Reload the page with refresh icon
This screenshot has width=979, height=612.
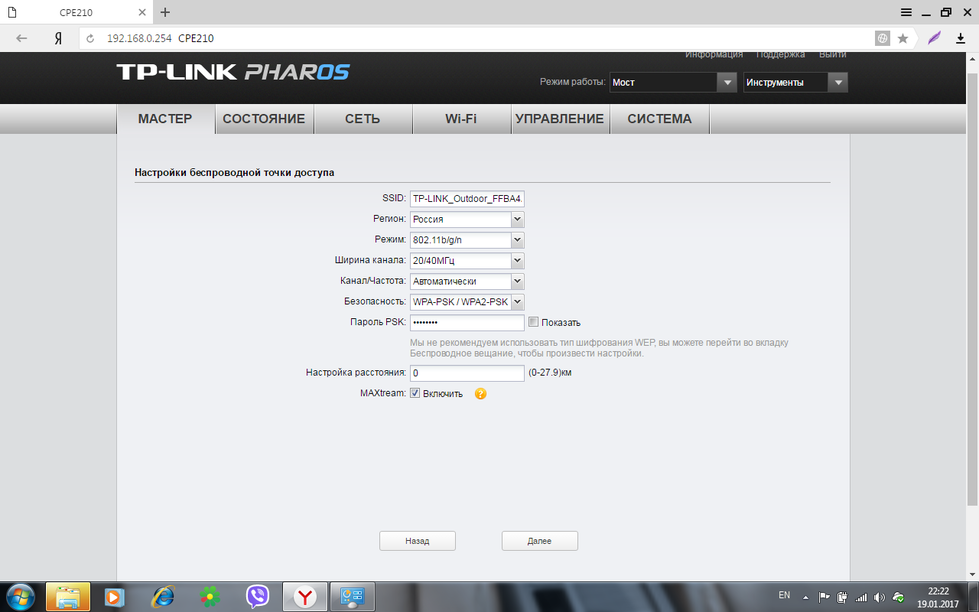pos(90,38)
